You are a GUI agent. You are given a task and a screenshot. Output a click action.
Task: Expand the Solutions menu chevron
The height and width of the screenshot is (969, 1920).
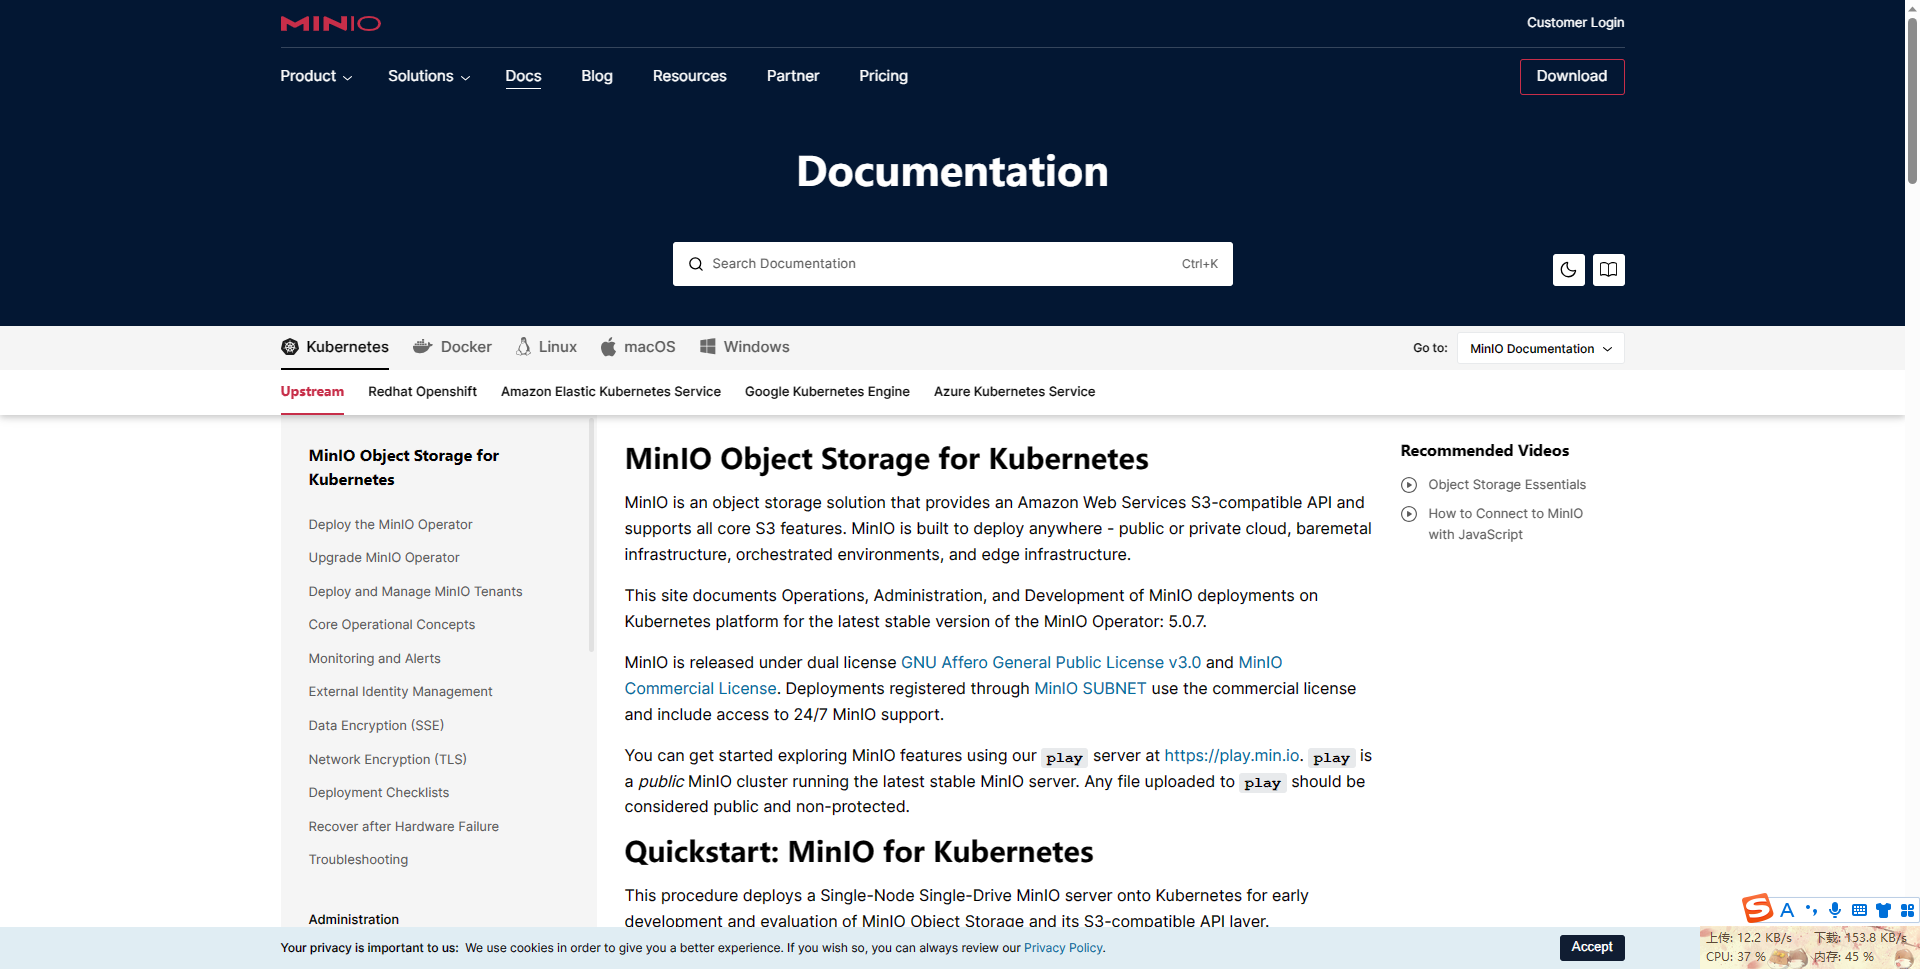465,77
